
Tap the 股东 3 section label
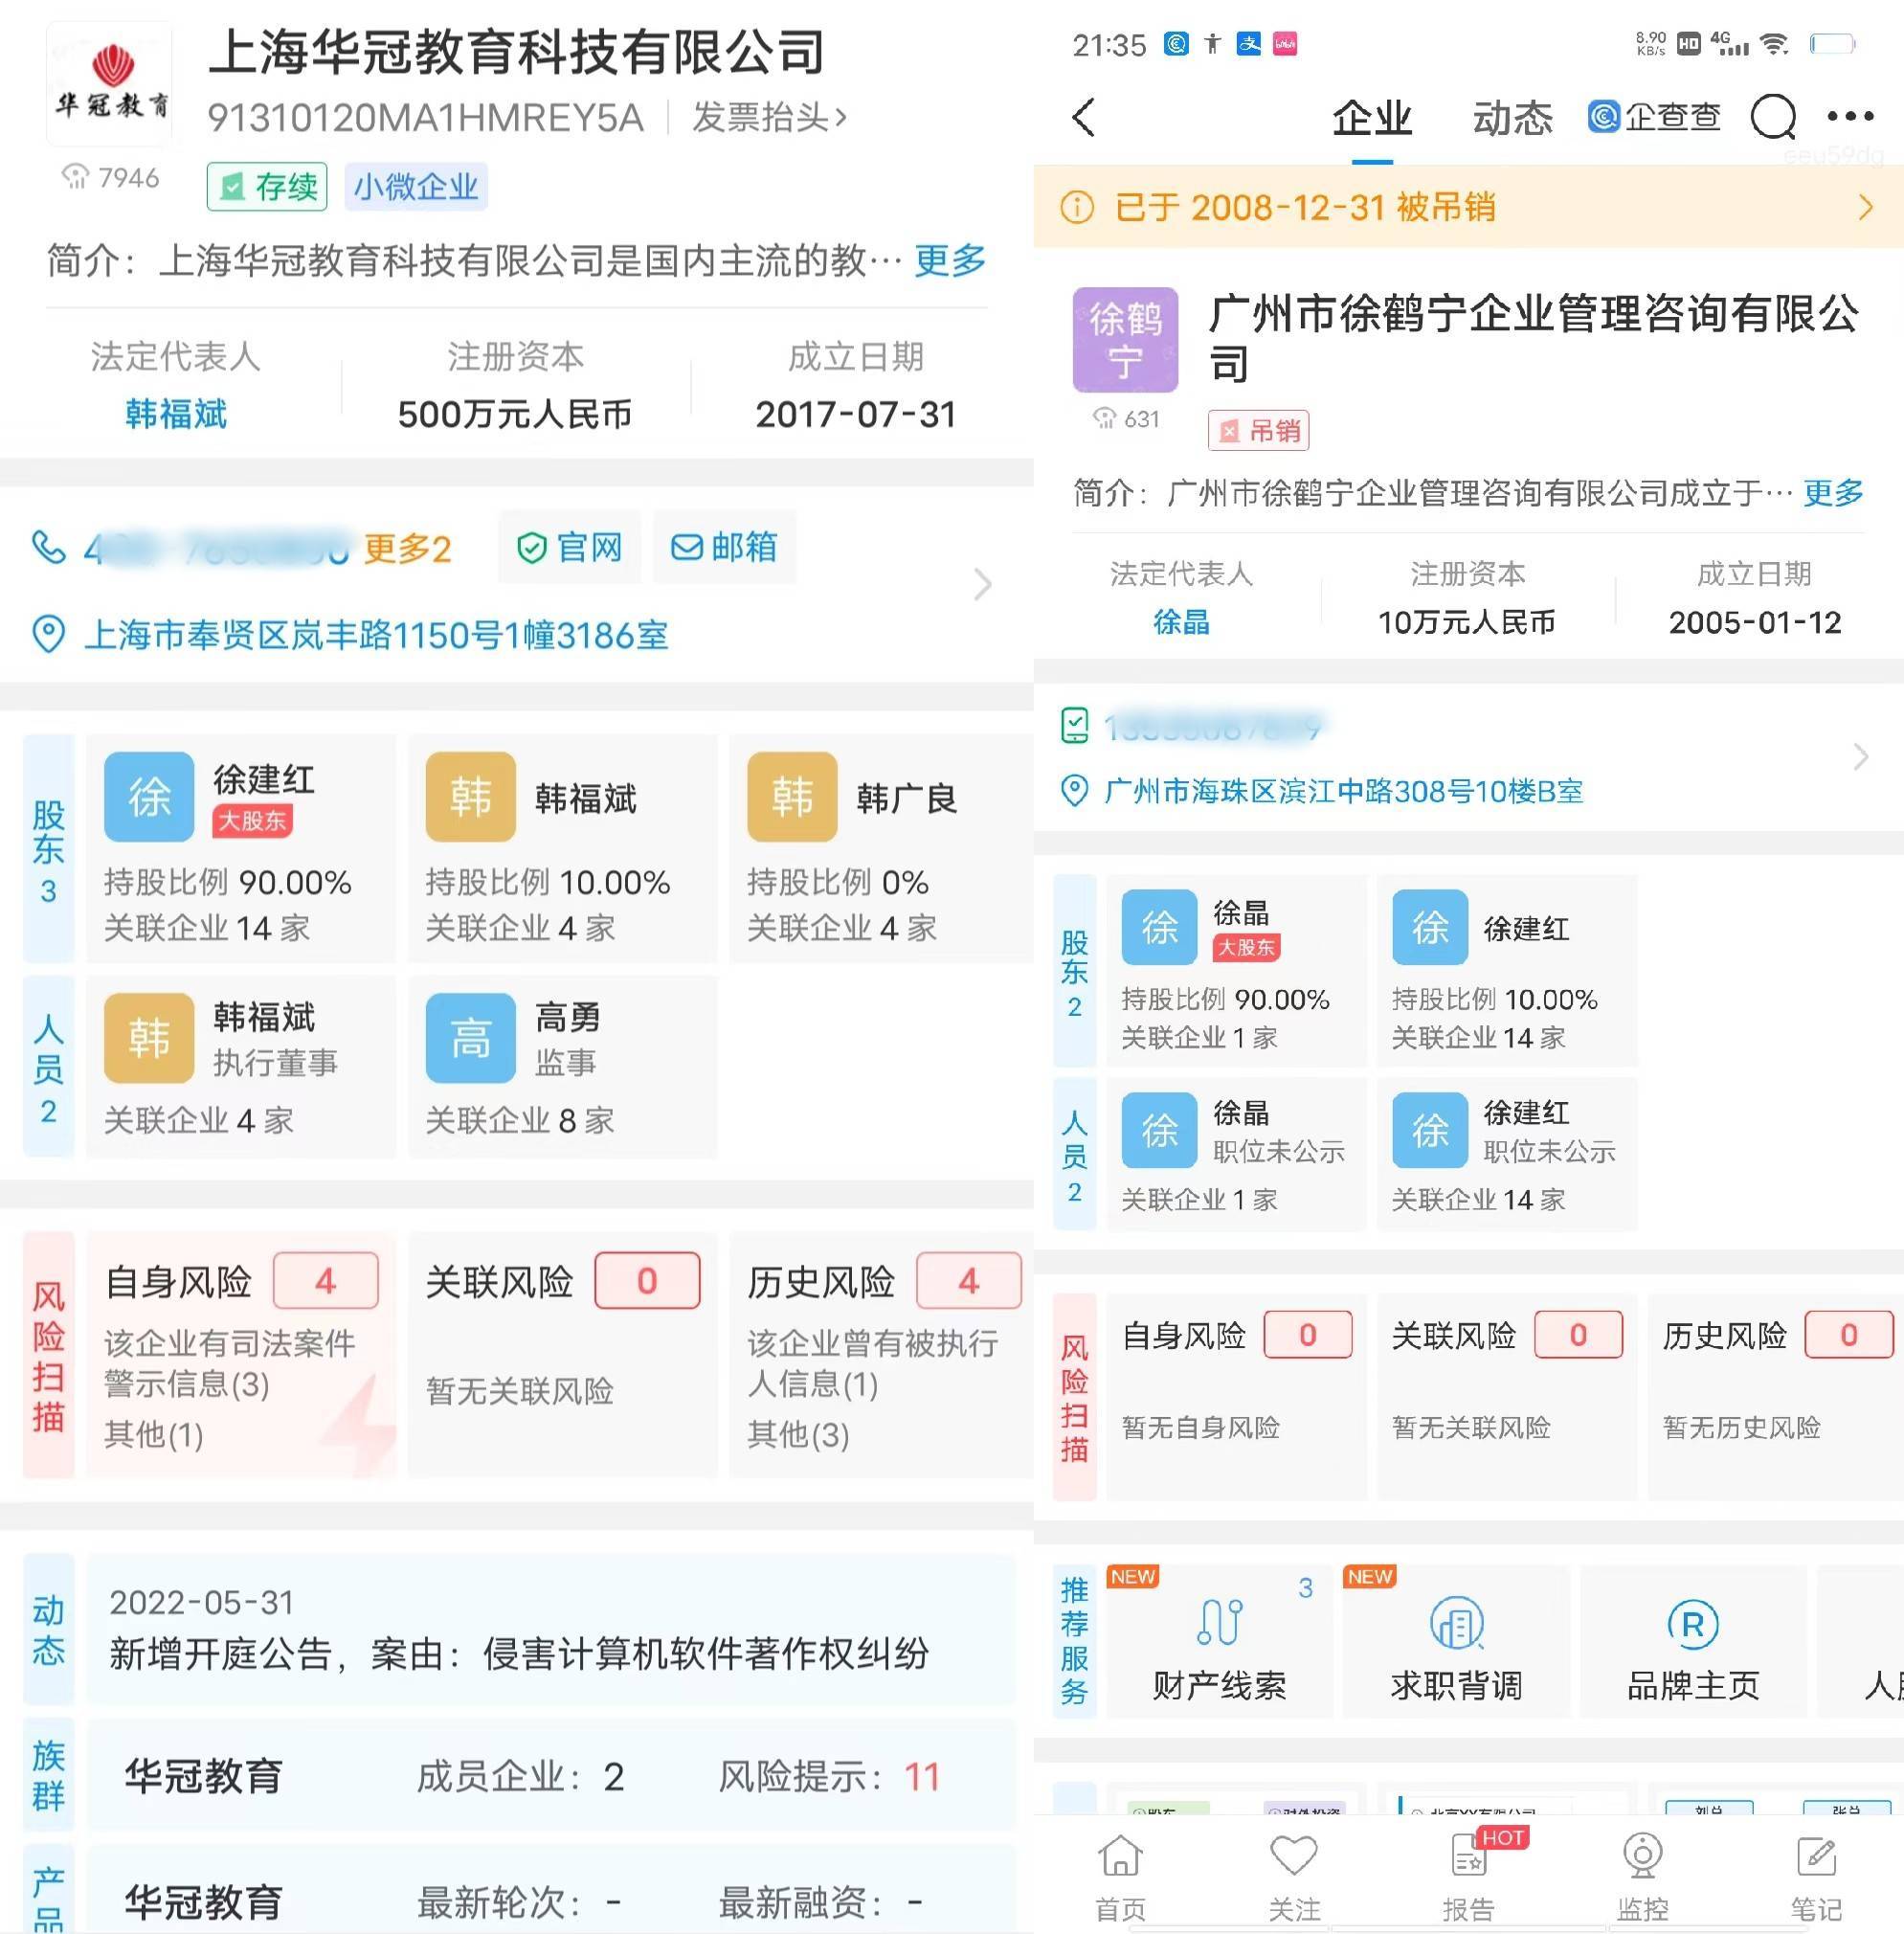tap(49, 849)
